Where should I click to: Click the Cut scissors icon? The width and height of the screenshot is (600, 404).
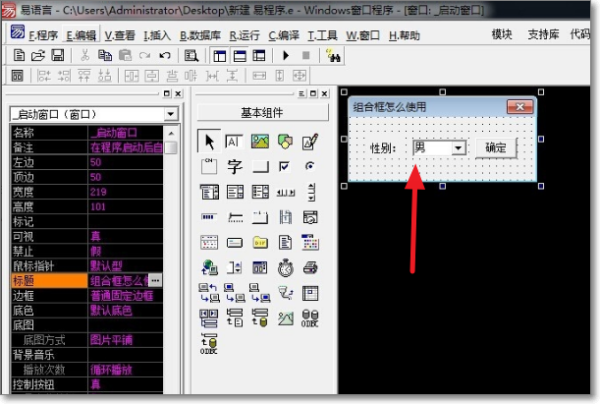(x=85, y=56)
